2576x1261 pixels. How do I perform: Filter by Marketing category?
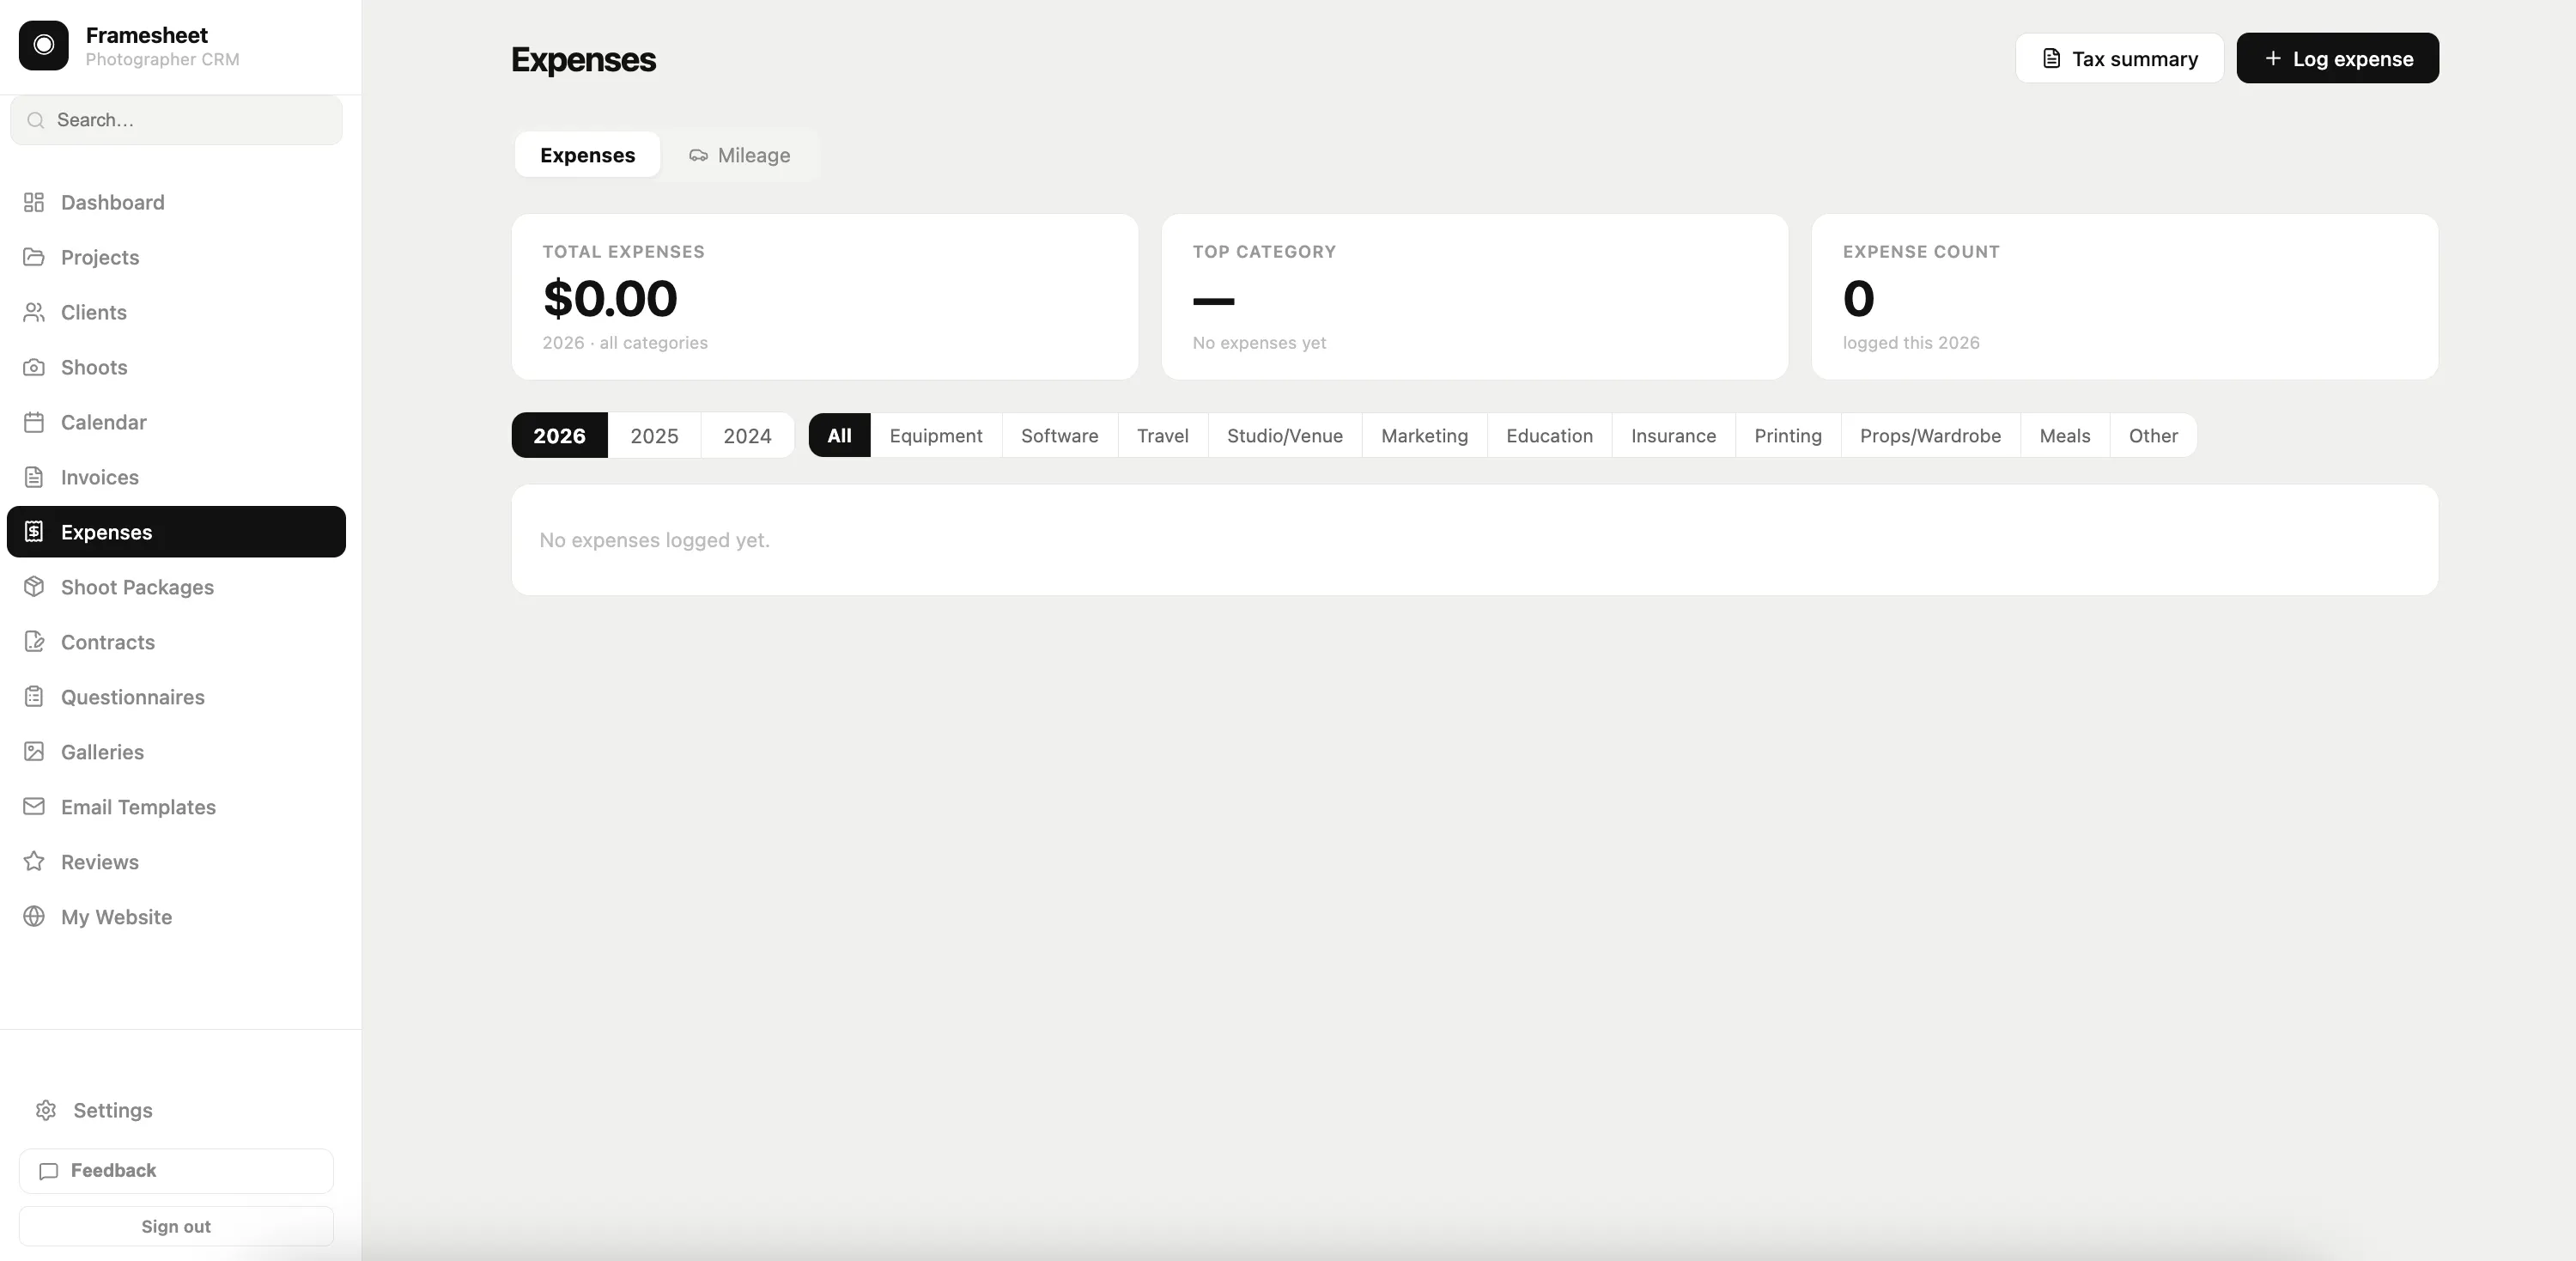point(1424,435)
